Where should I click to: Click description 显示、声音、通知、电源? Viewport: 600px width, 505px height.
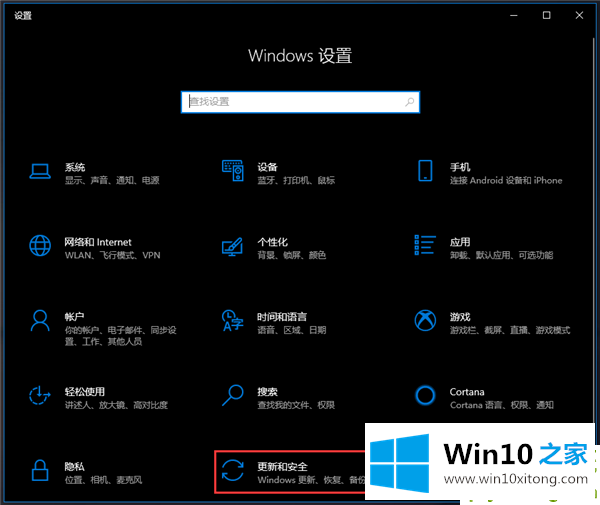pos(112,180)
